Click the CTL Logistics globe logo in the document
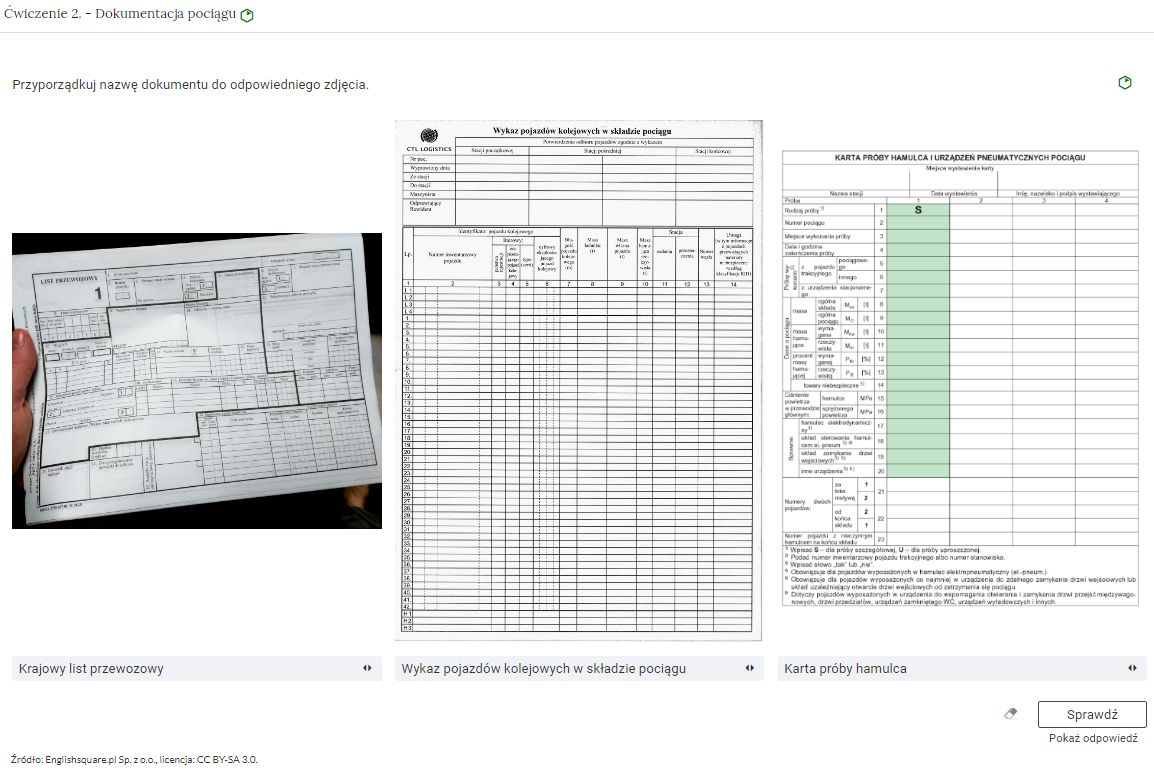1154x770 pixels. point(429,136)
